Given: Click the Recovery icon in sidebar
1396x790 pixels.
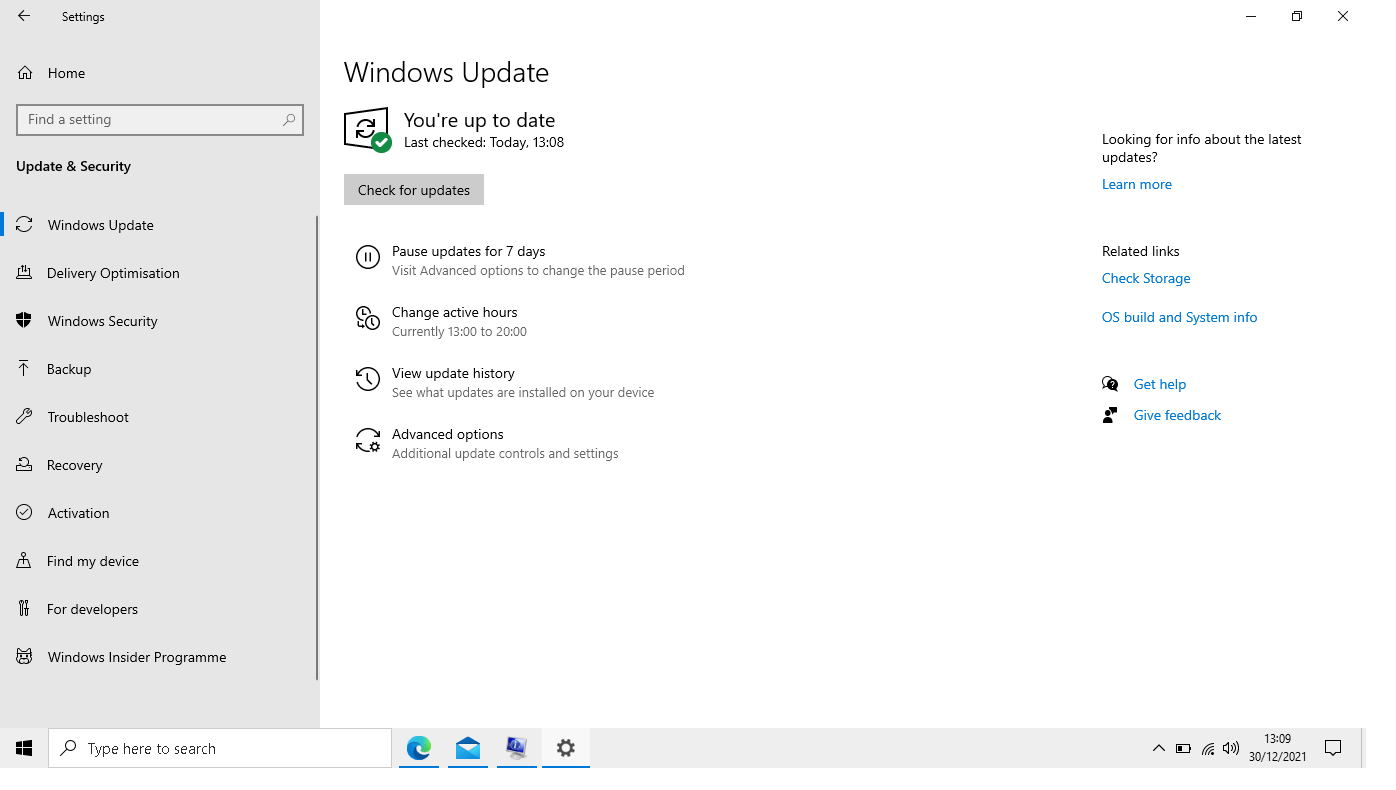Looking at the screenshot, I should 24,465.
